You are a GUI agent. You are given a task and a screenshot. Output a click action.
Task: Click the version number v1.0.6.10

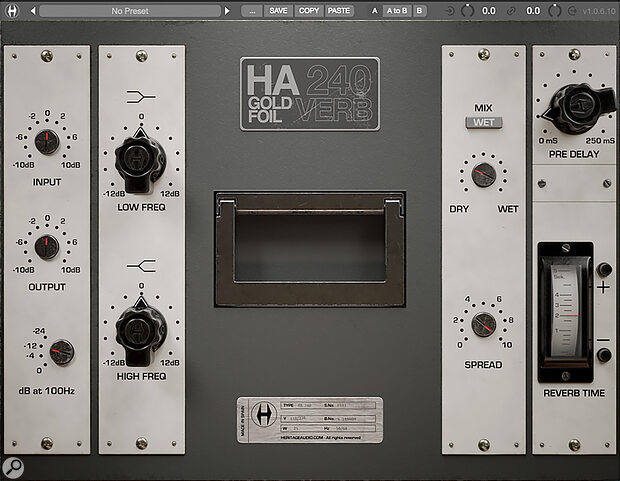tap(599, 11)
